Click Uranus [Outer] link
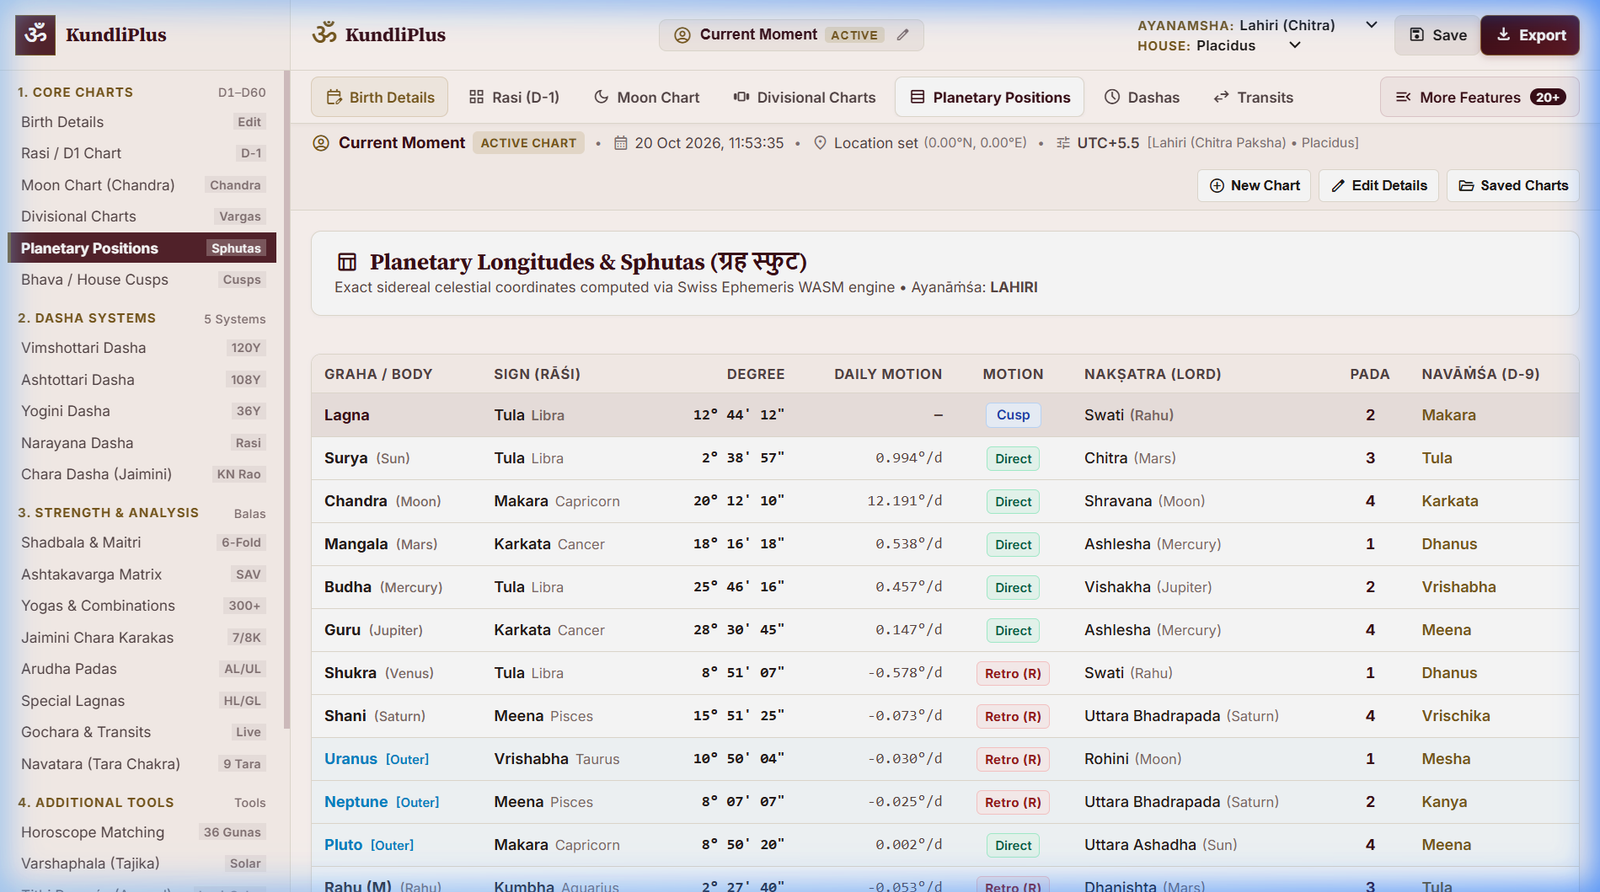The width and height of the screenshot is (1600, 892). pos(376,759)
